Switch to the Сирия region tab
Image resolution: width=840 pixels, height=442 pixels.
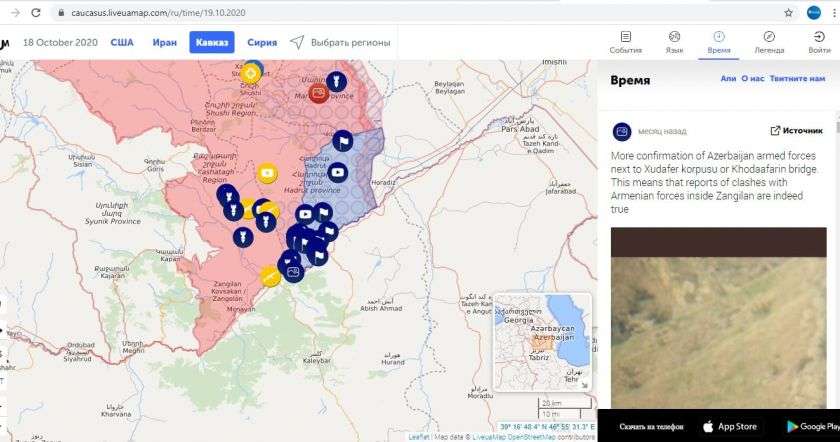262,42
